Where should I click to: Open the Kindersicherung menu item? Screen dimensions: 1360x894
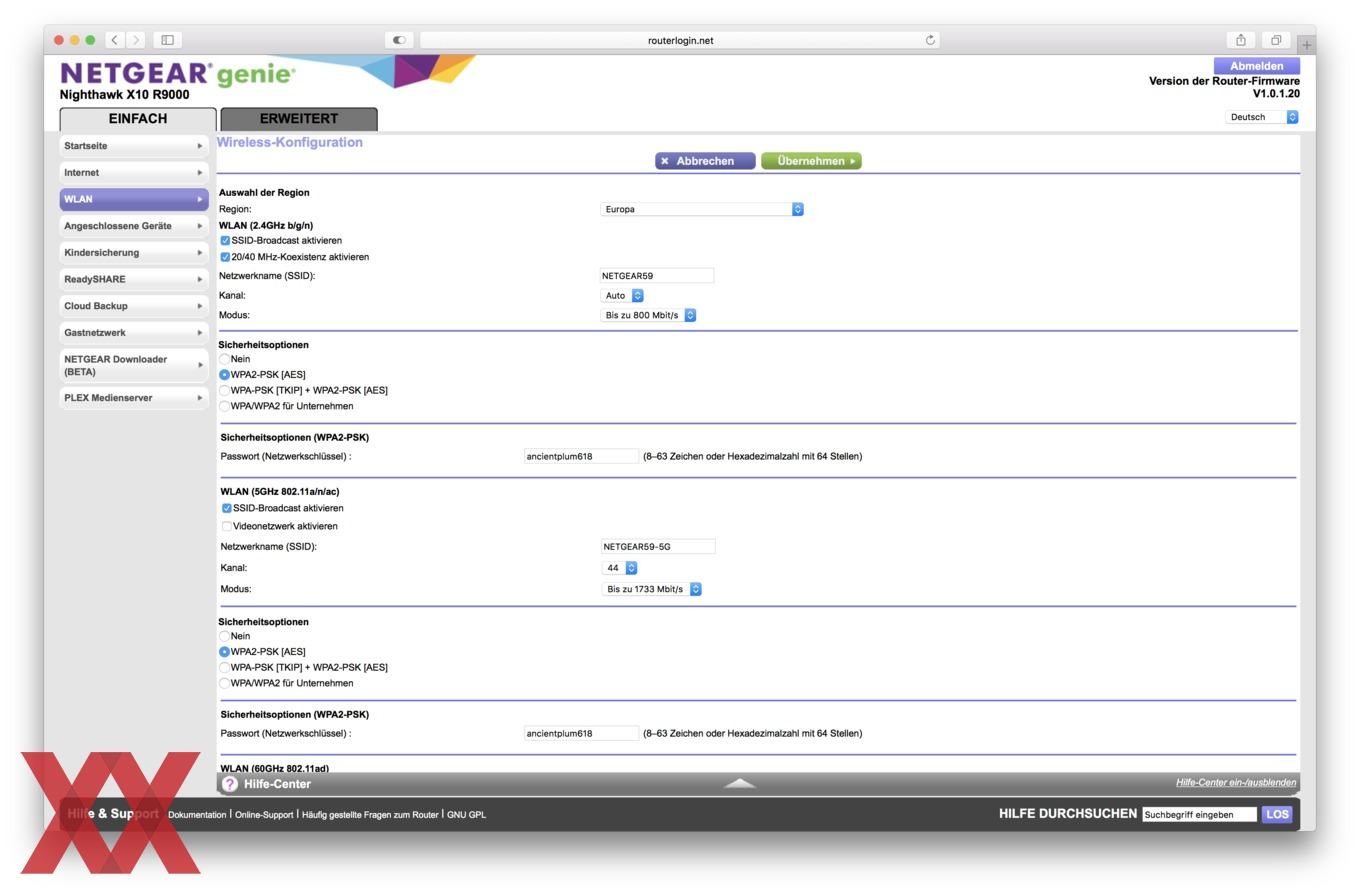134,253
